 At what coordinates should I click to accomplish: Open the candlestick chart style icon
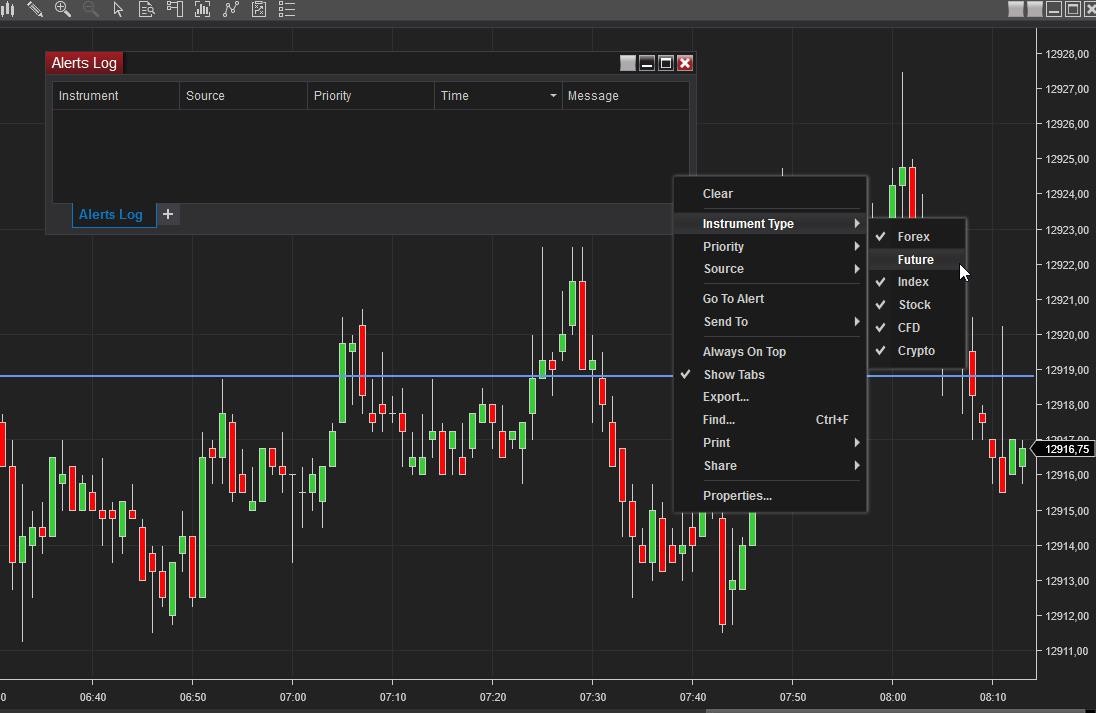[x=7, y=9]
